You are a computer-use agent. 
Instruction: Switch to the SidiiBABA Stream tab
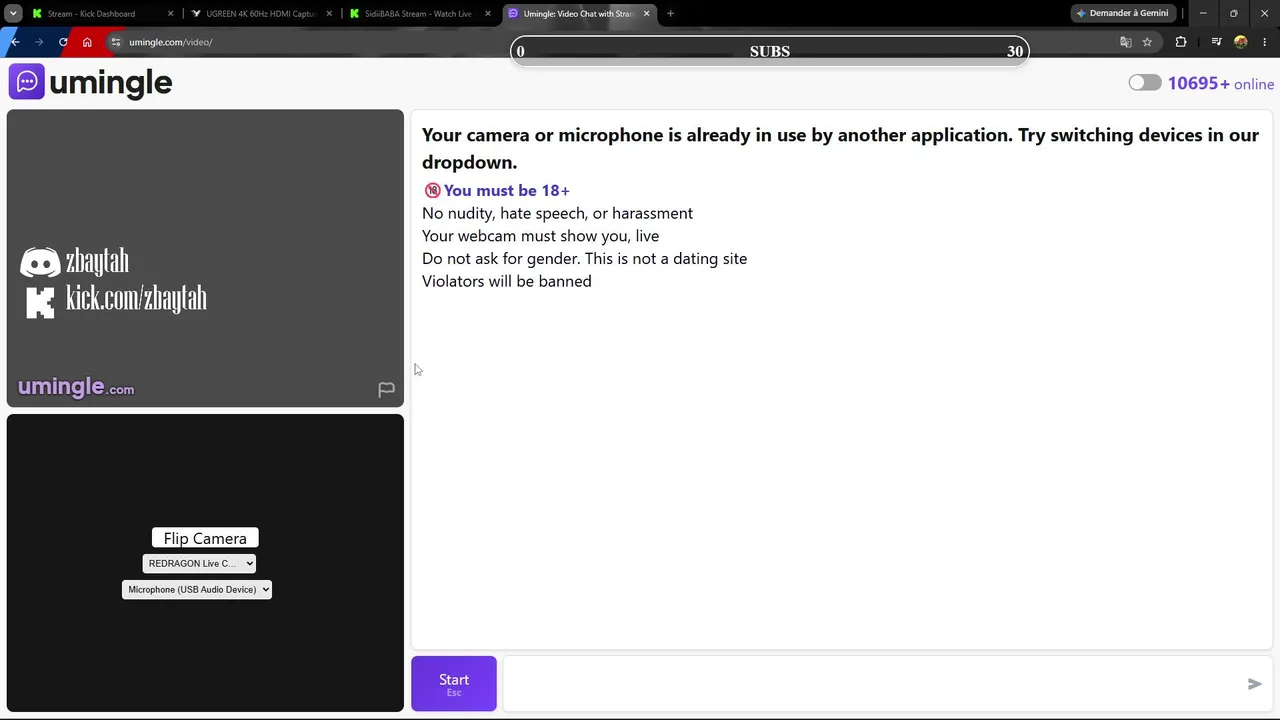click(x=420, y=14)
